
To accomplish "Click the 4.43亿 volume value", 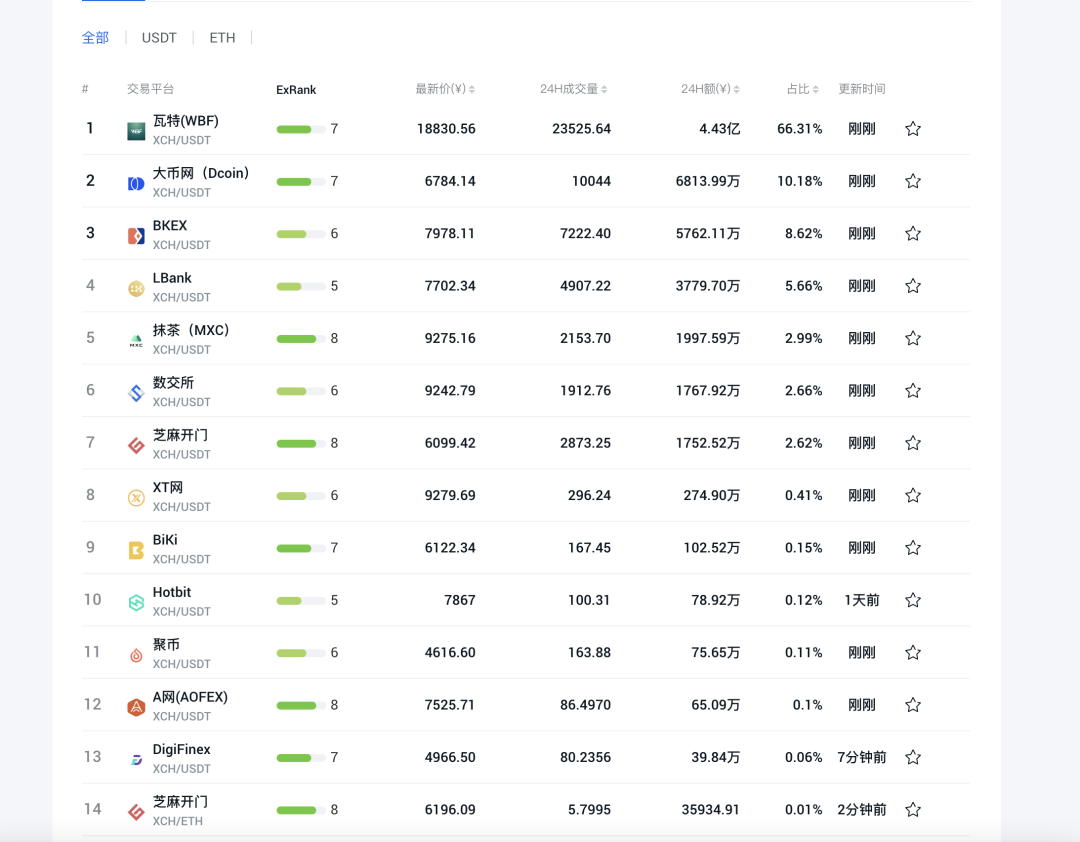I will coord(720,129).
